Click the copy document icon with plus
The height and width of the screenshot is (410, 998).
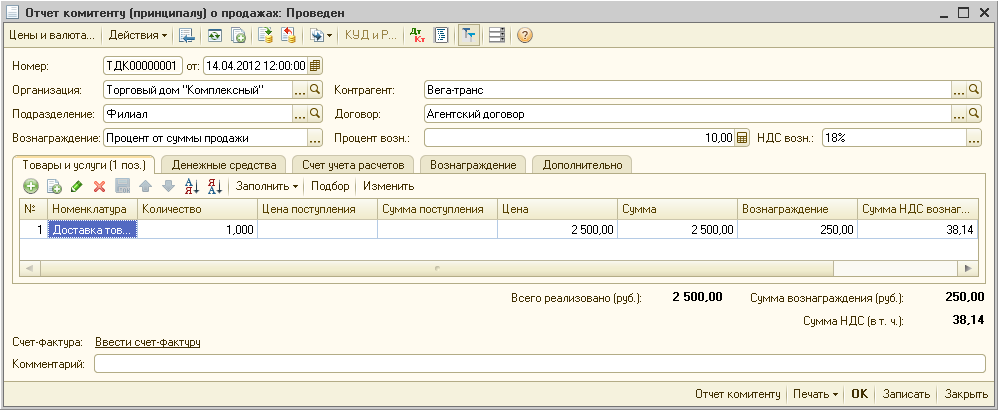pyautogui.click(x=238, y=36)
